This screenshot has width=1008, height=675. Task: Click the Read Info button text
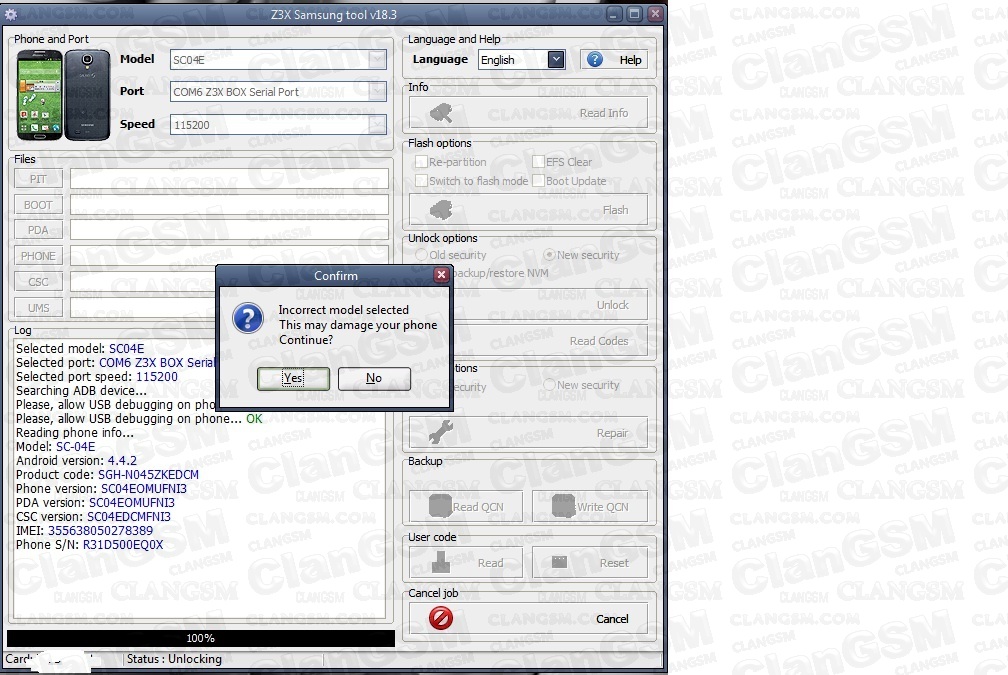tap(604, 113)
